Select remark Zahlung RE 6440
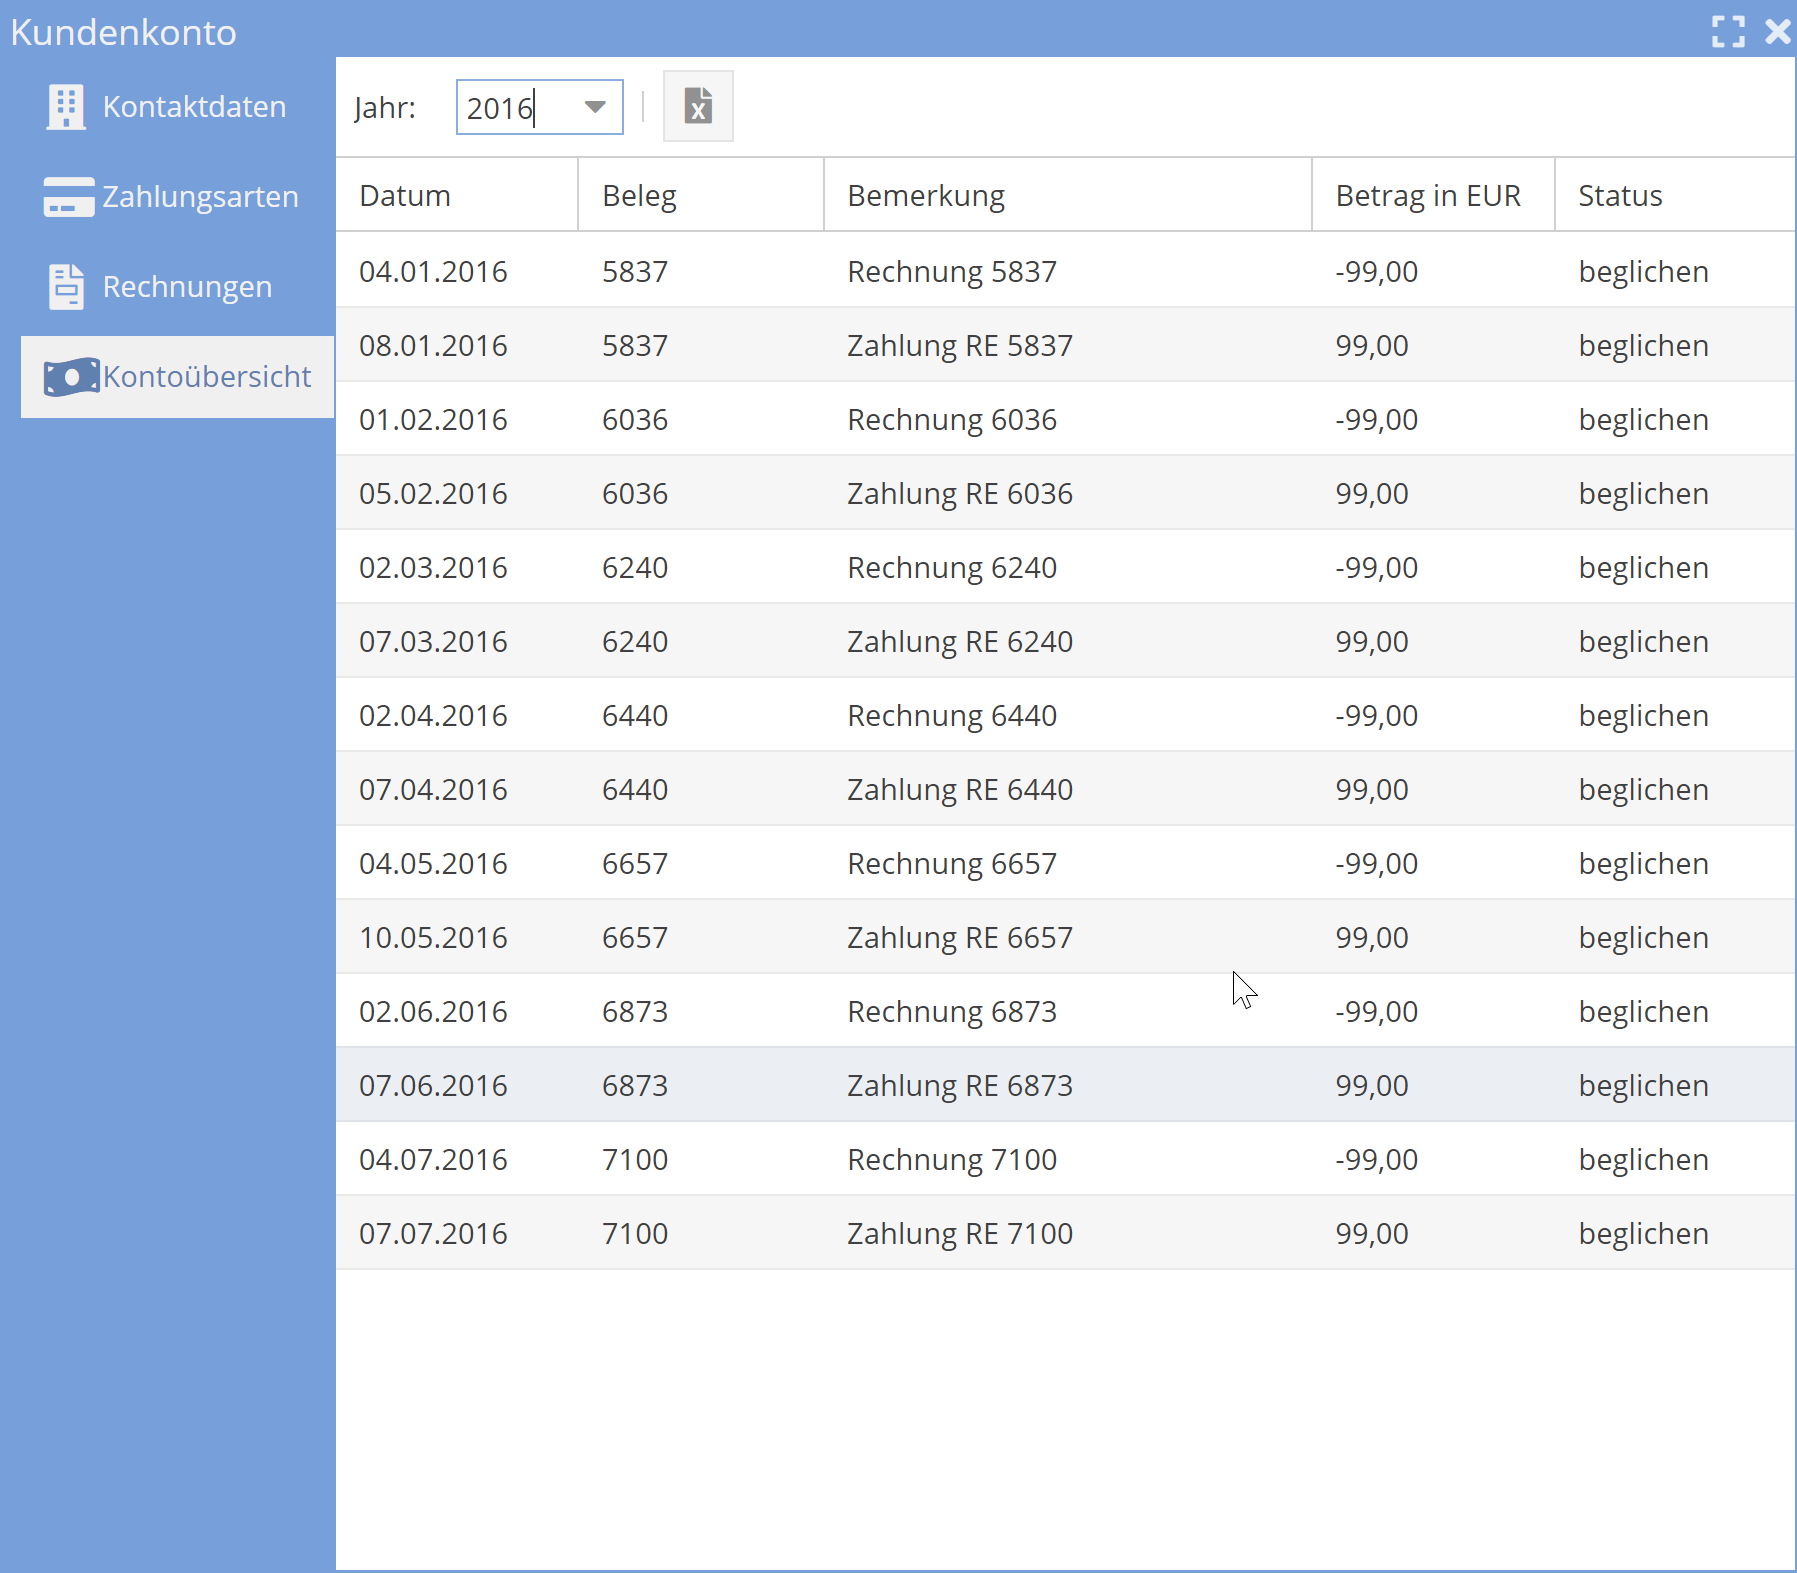Image resolution: width=1797 pixels, height=1573 pixels. (960, 790)
